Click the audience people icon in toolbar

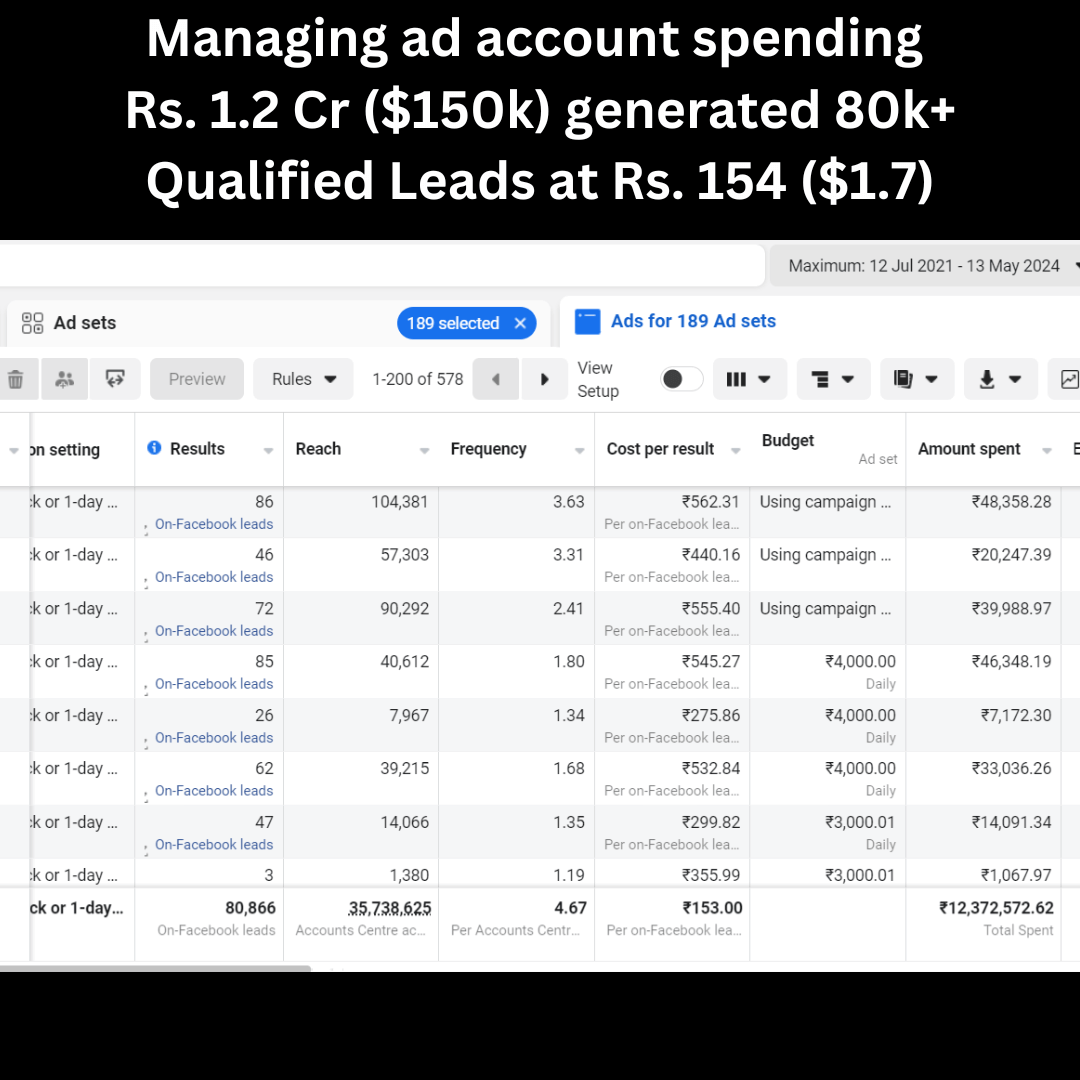point(65,379)
